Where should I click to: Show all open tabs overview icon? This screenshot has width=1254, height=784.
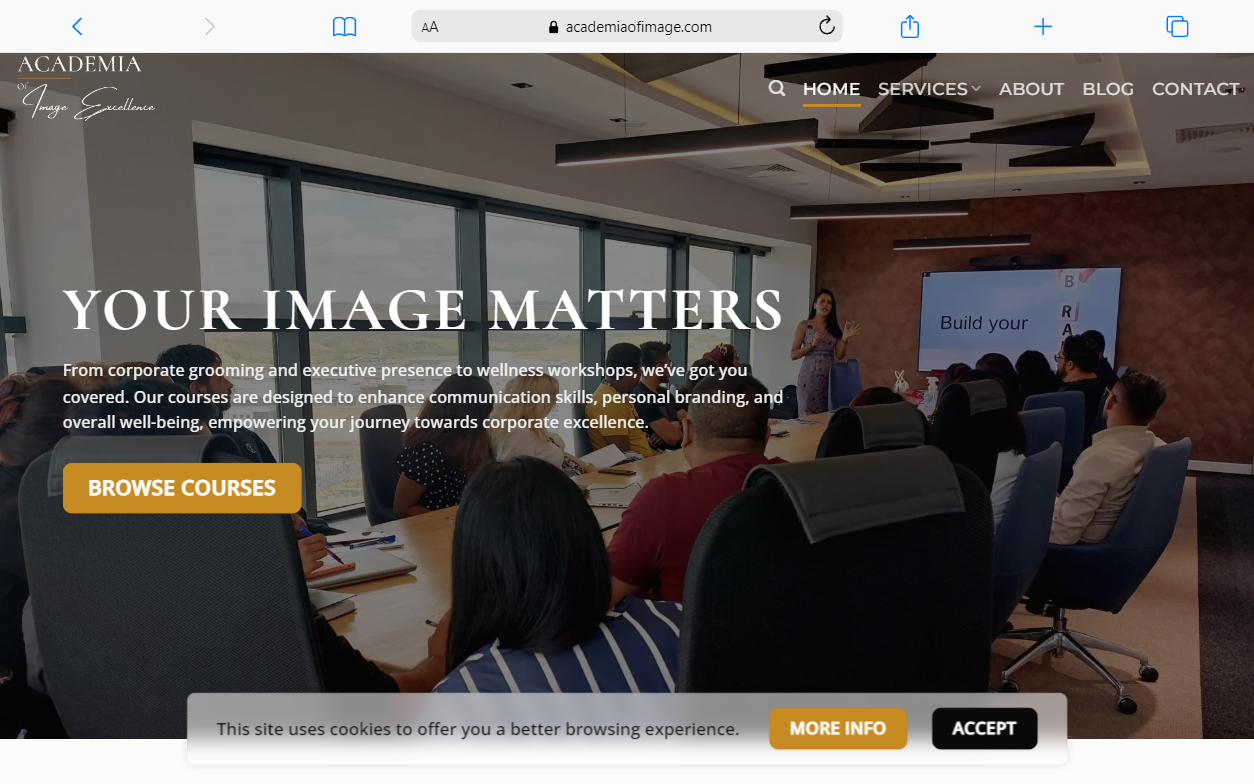(x=1177, y=27)
